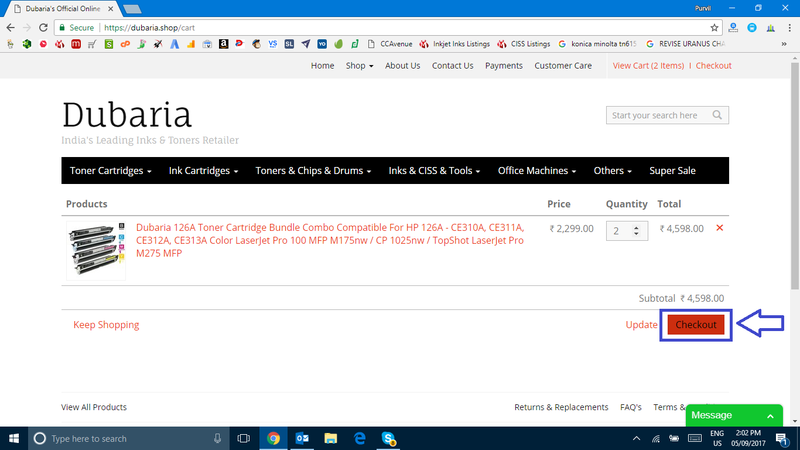Click the red Checkout button
Image resolution: width=800 pixels, height=450 pixels.
[x=696, y=324]
